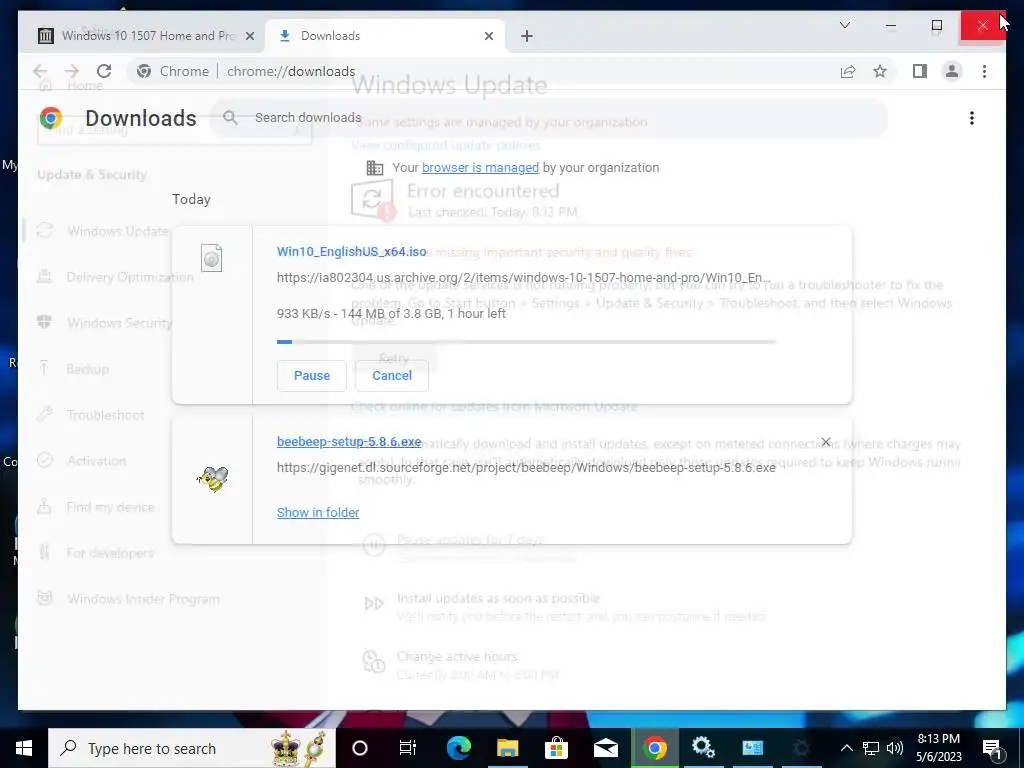Image resolution: width=1024 pixels, height=768 pixels.
Task: Click the Type here to search box
Action: pyautogui.click(x=192, y=748)
